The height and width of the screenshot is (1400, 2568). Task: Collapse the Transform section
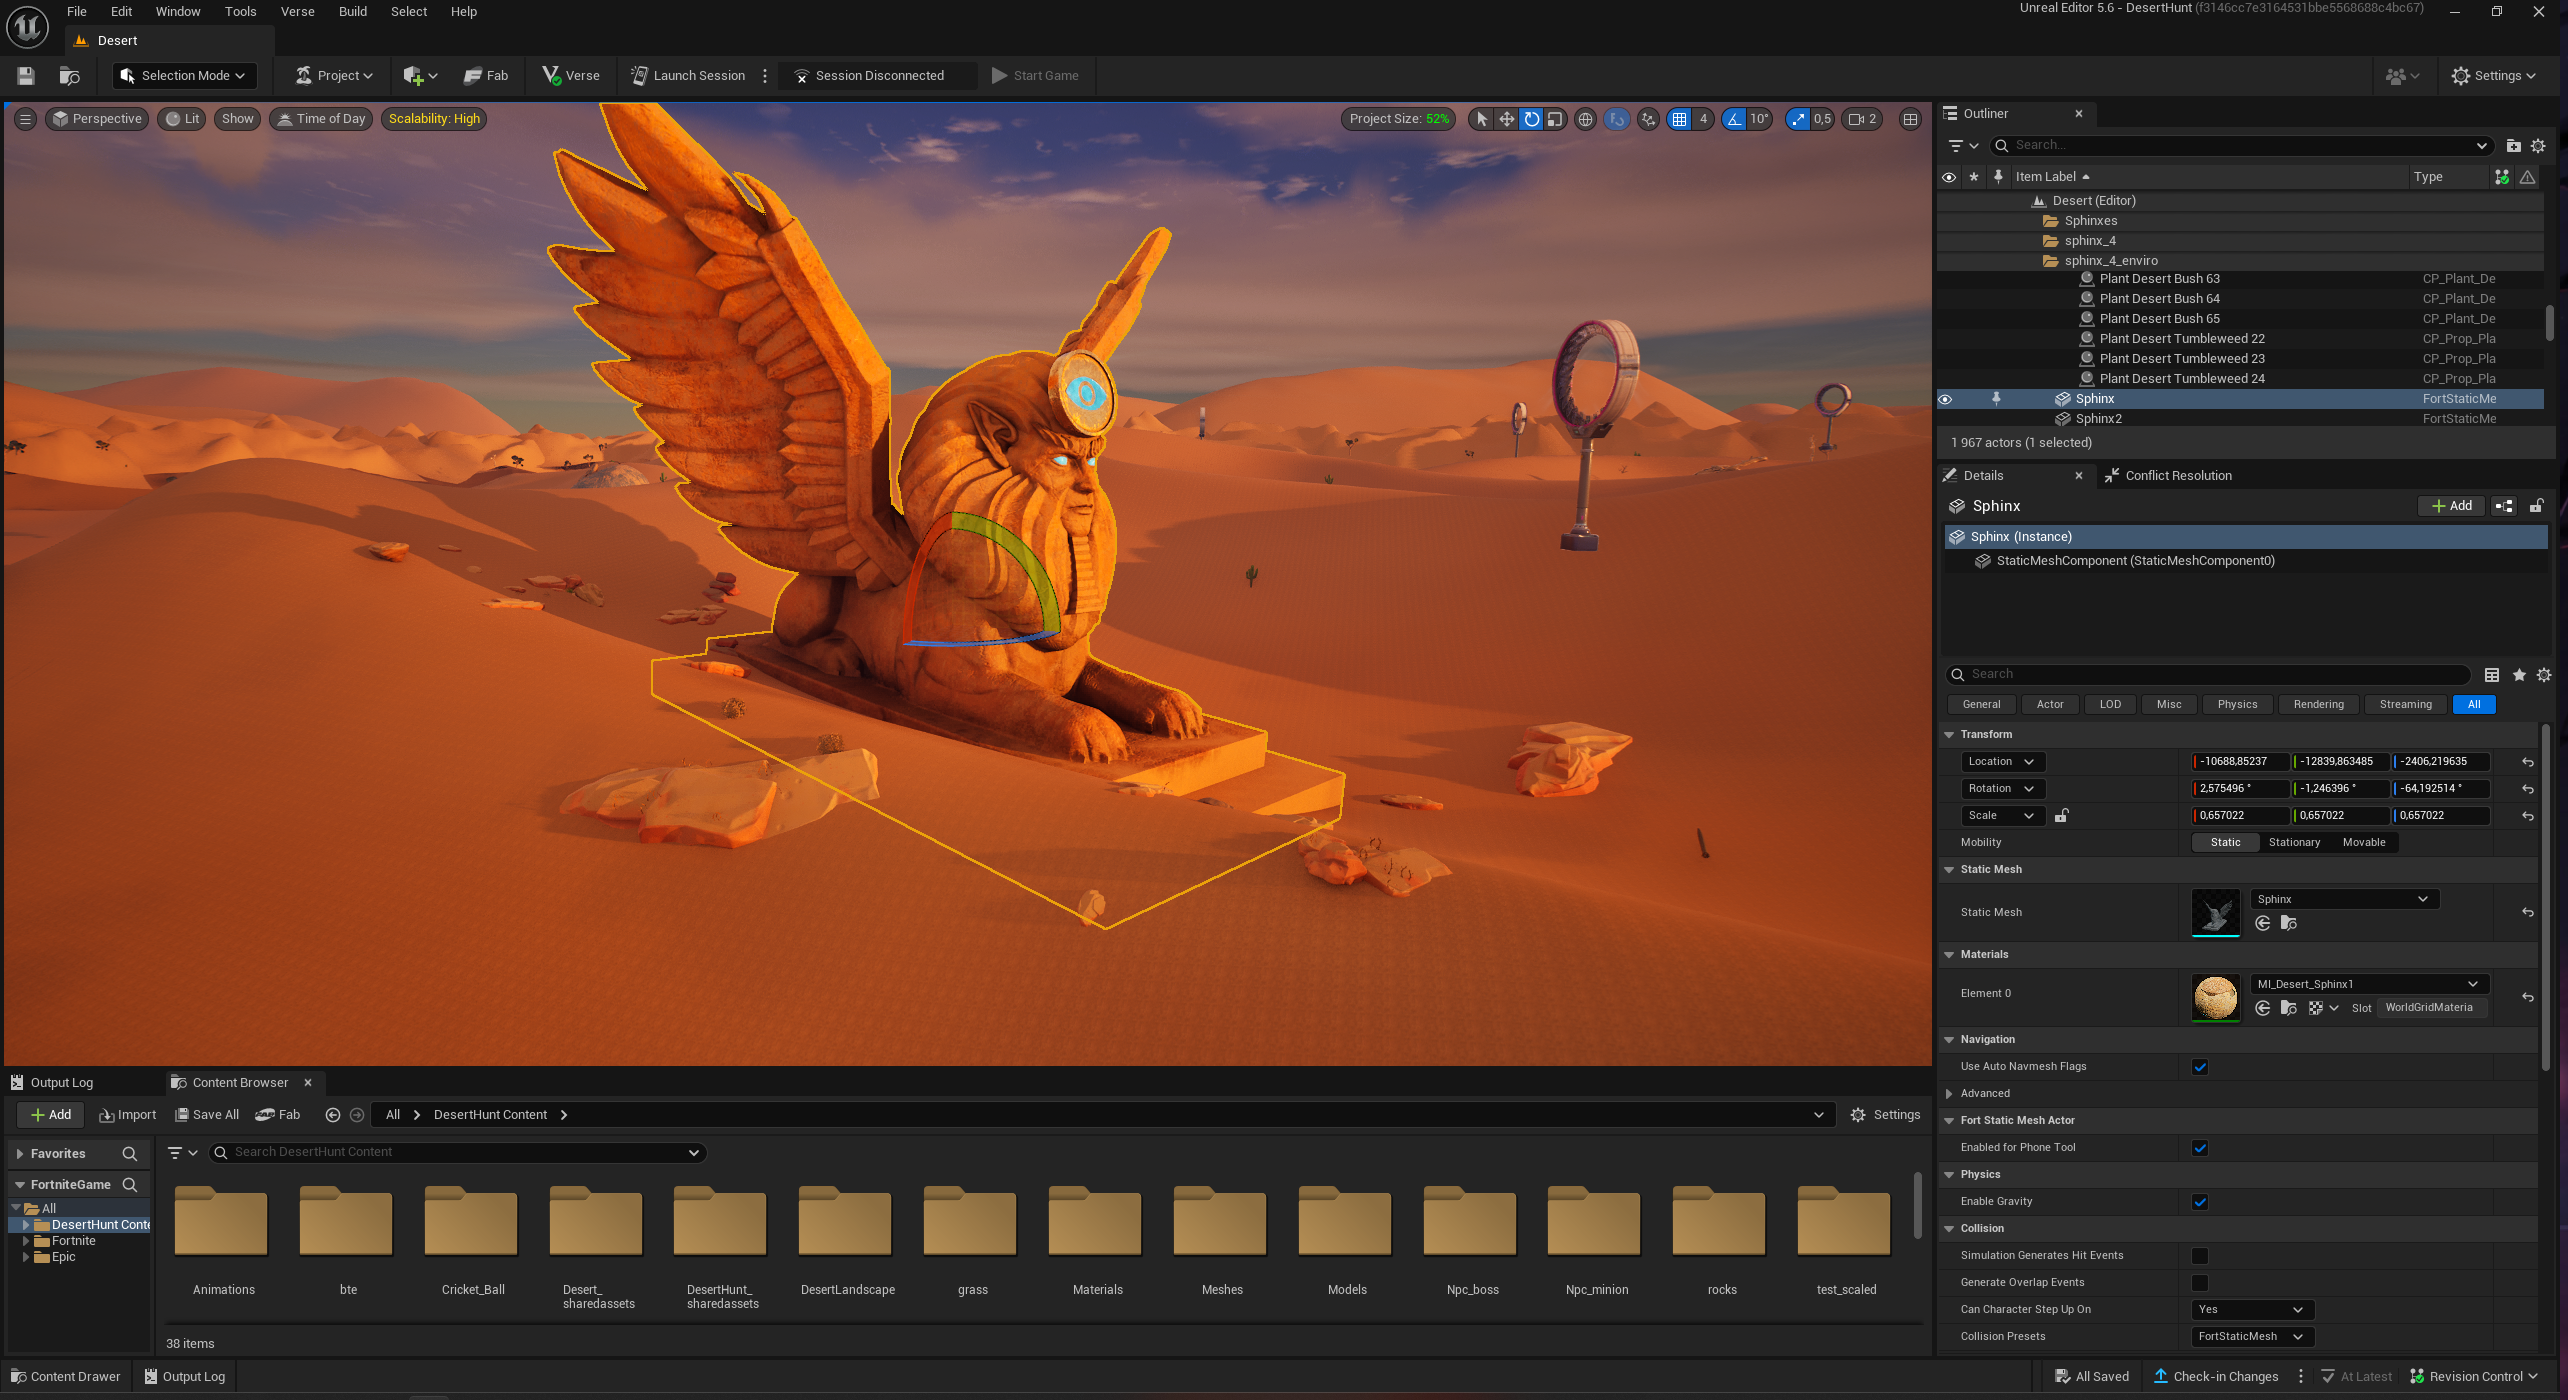1949,734
